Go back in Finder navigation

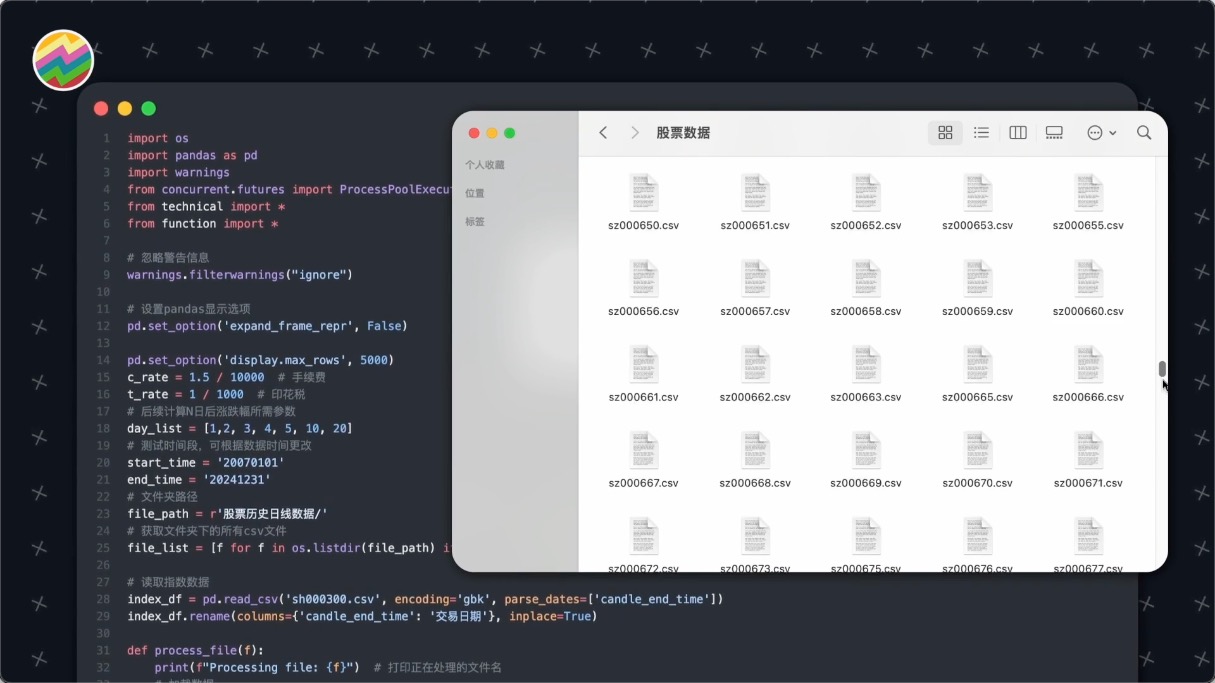coord(603,133)
